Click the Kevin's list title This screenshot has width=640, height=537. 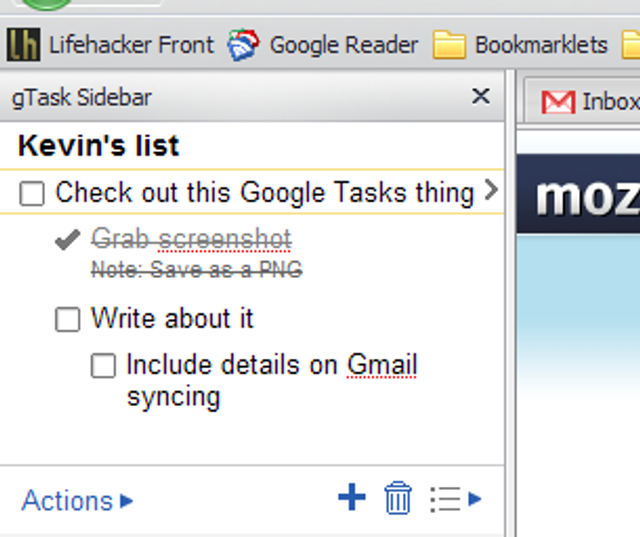[99, 146]
